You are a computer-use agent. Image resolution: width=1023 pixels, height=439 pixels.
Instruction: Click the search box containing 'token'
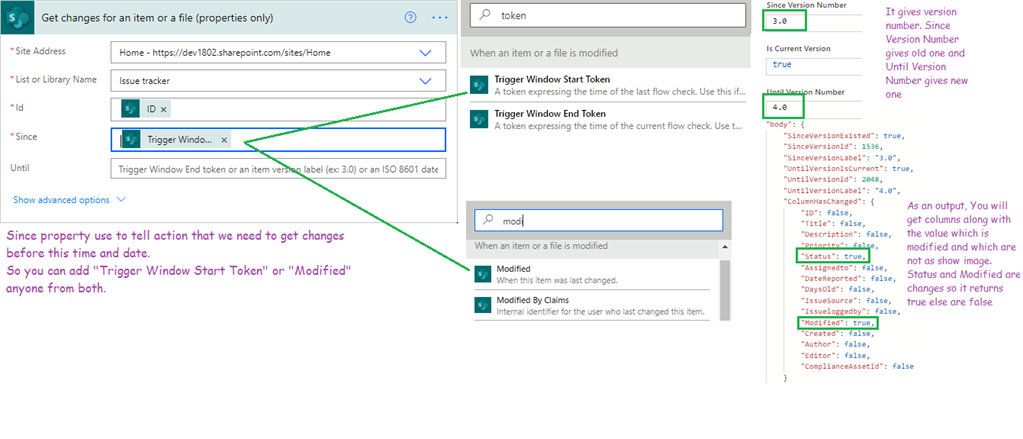tap(607, 16)
